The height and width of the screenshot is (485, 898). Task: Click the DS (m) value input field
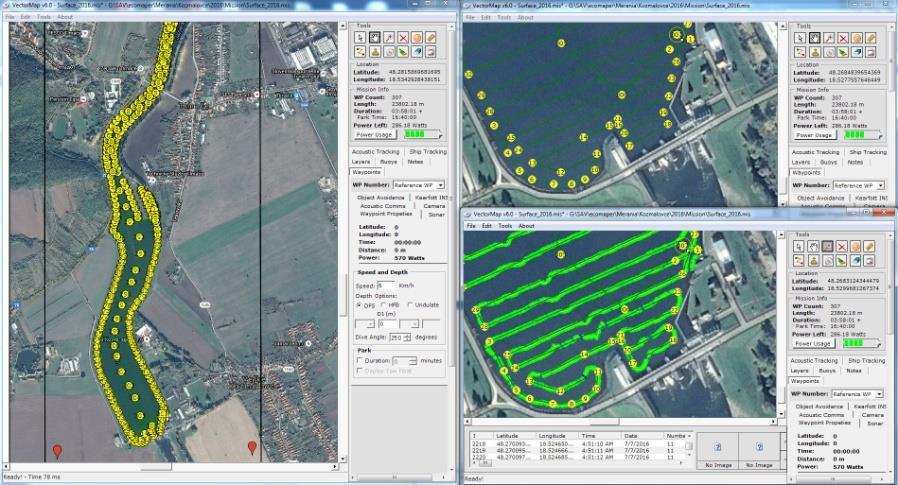387,324
